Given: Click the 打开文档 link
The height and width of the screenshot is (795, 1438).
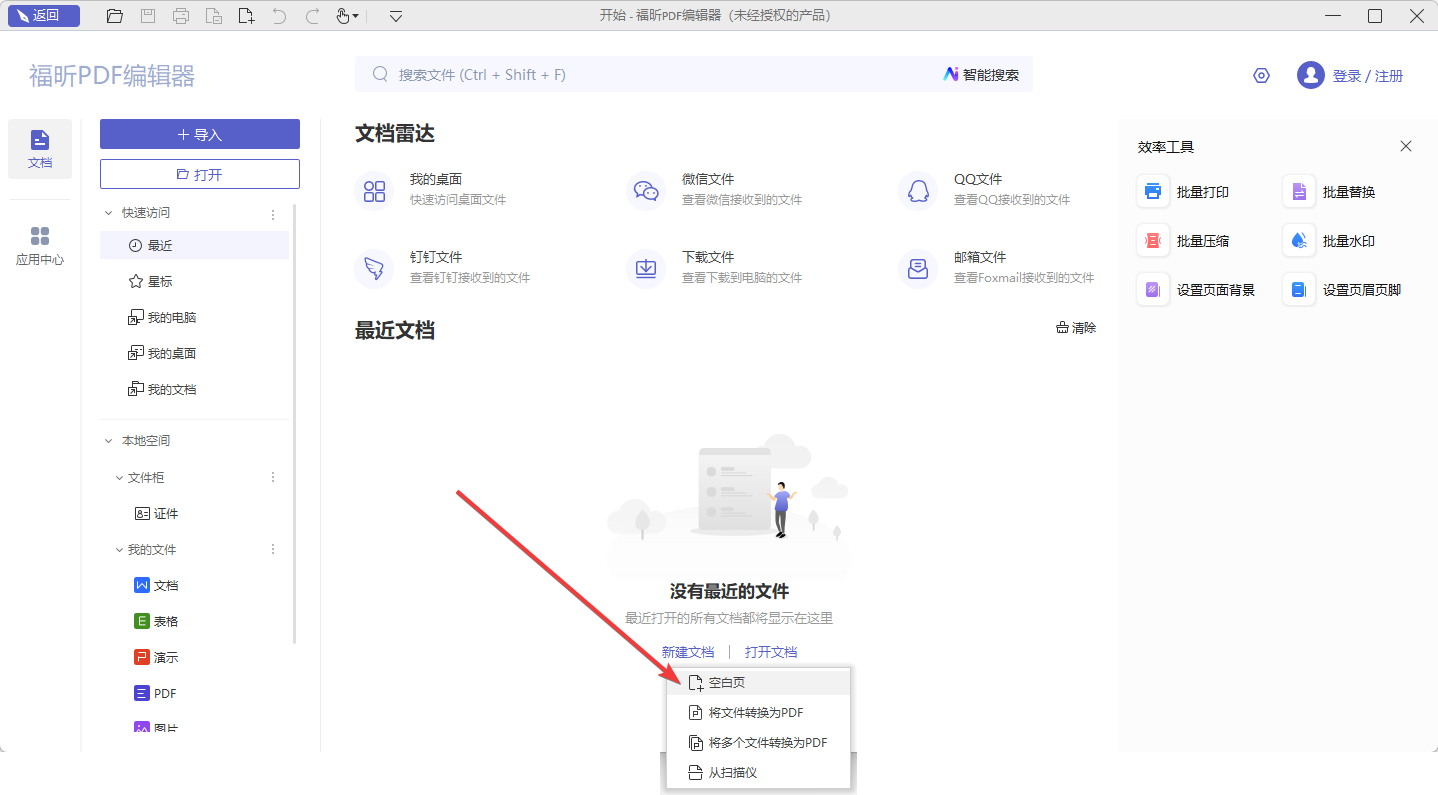Looking at the screenshot, I should [772, 651].
